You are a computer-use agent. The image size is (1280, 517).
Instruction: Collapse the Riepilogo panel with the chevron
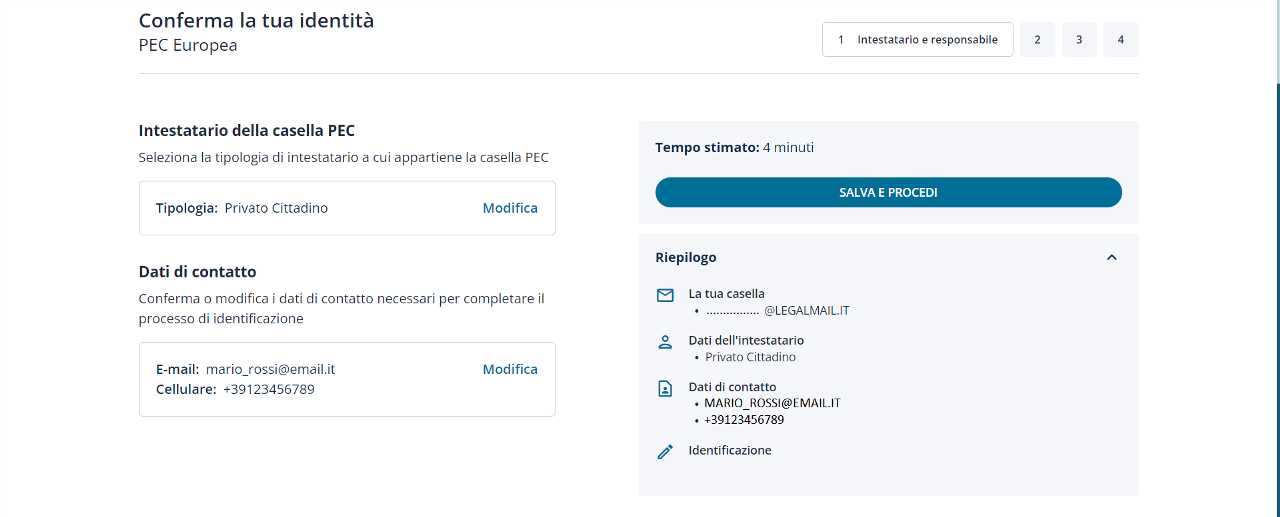click(1111, 258)
